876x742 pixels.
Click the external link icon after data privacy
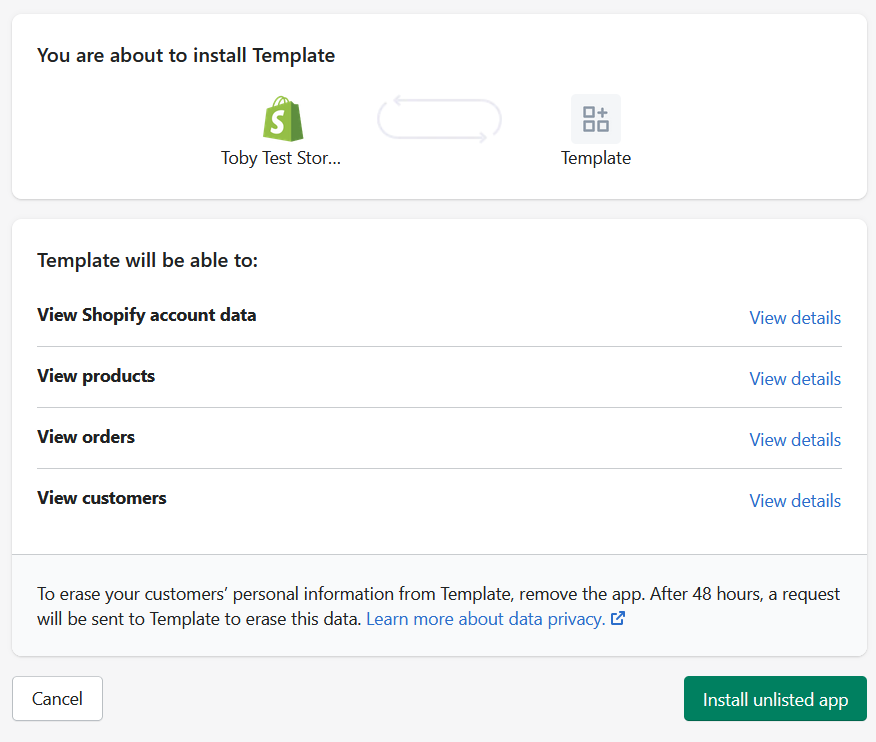(x=618, y=619)
